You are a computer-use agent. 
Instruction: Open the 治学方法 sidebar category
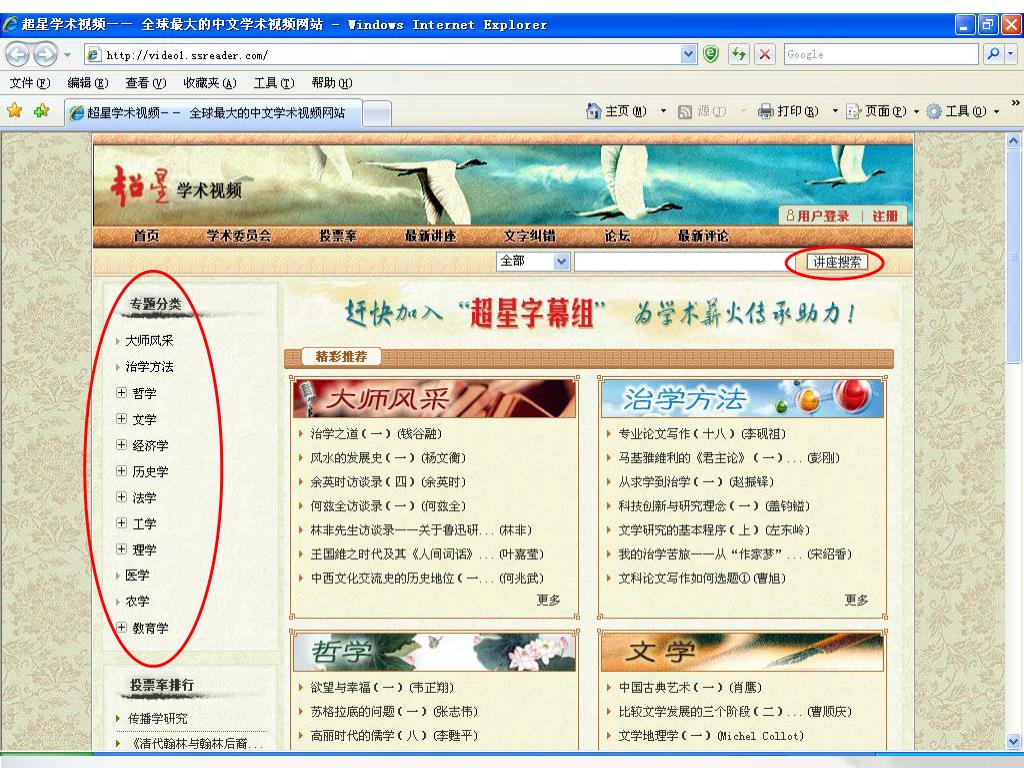tap(150, 366)
